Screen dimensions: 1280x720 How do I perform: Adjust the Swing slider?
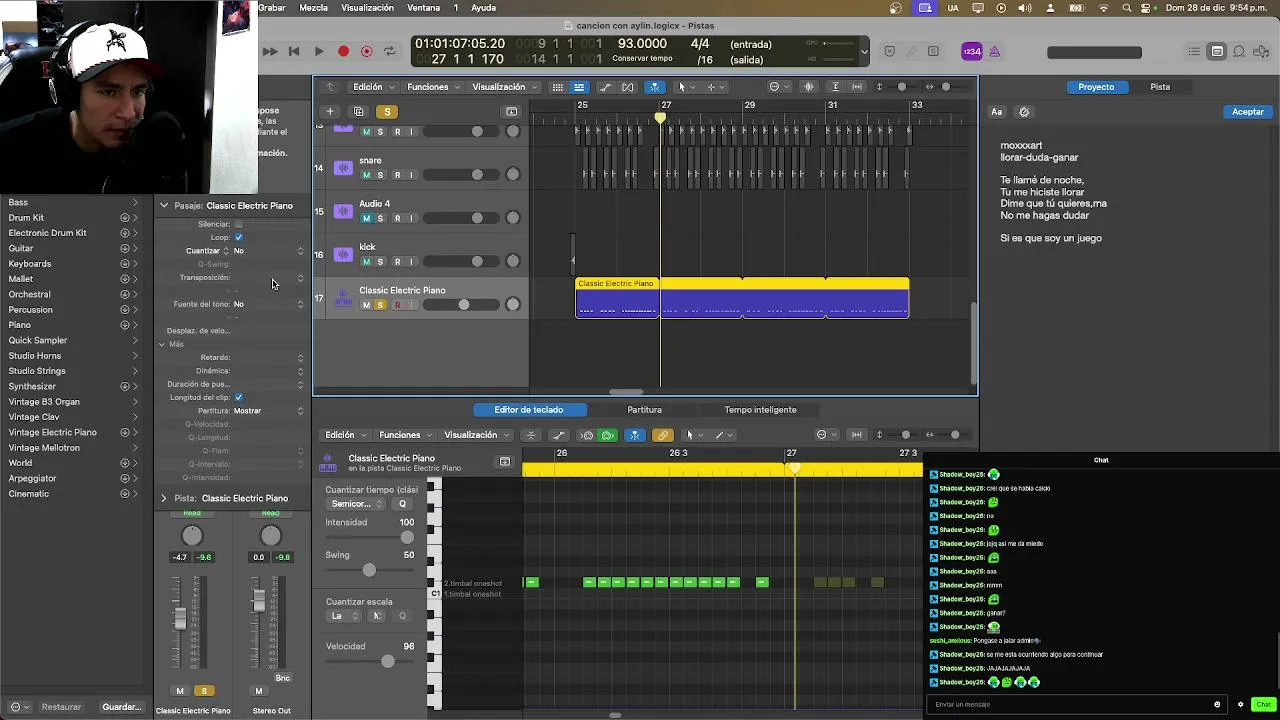coord(369,570)
